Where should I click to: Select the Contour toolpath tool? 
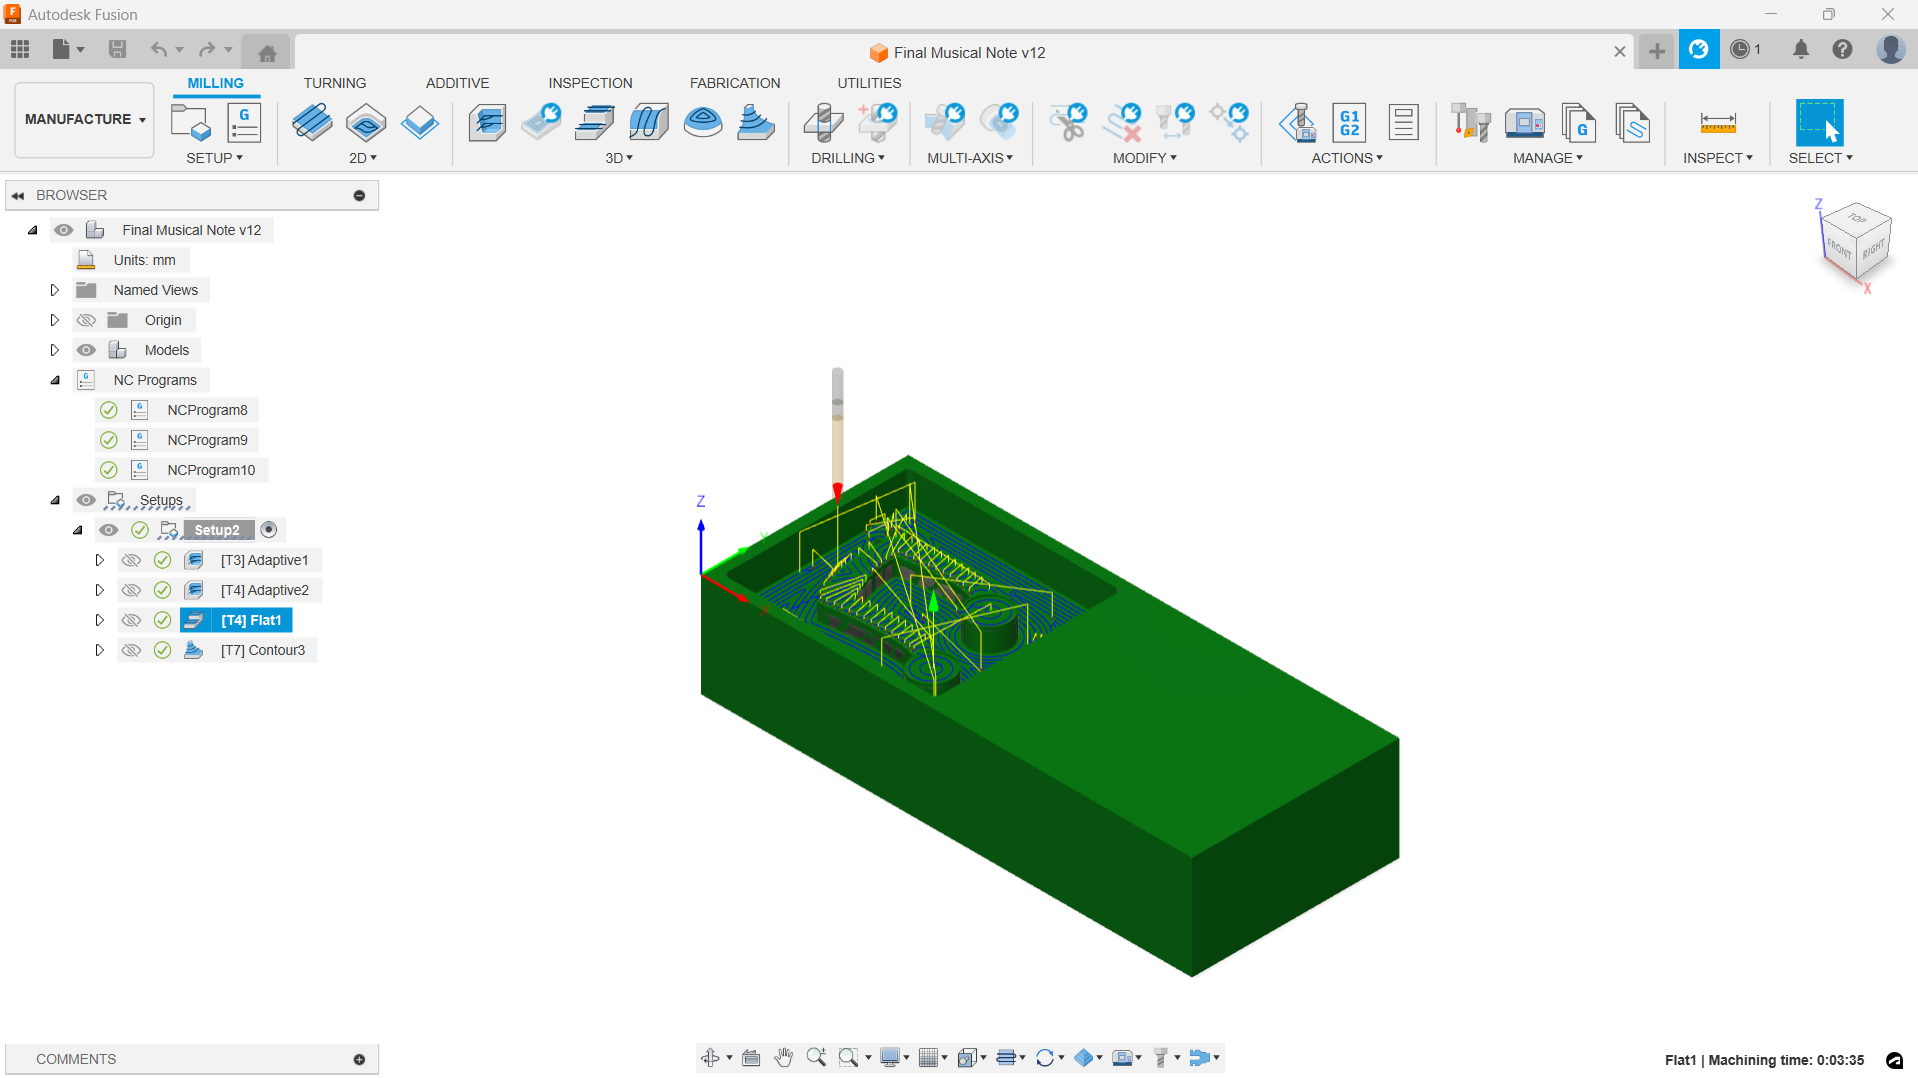pos(756,122)
